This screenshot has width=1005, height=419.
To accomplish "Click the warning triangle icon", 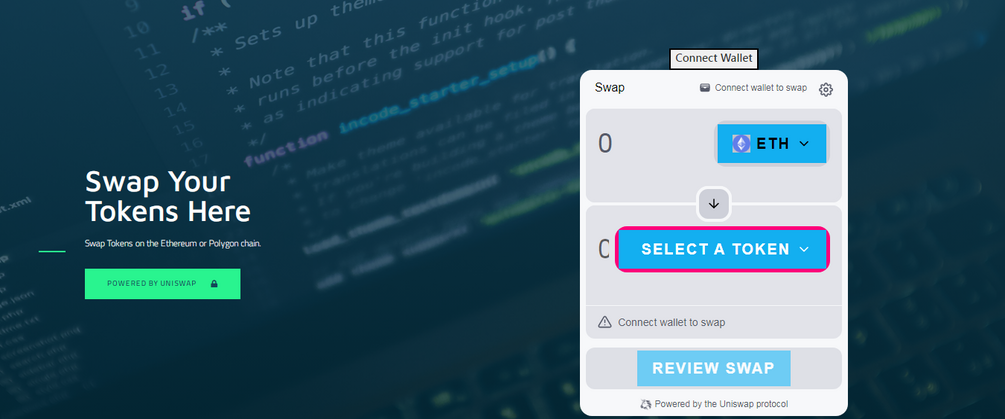I will click(x=604, y=322).
